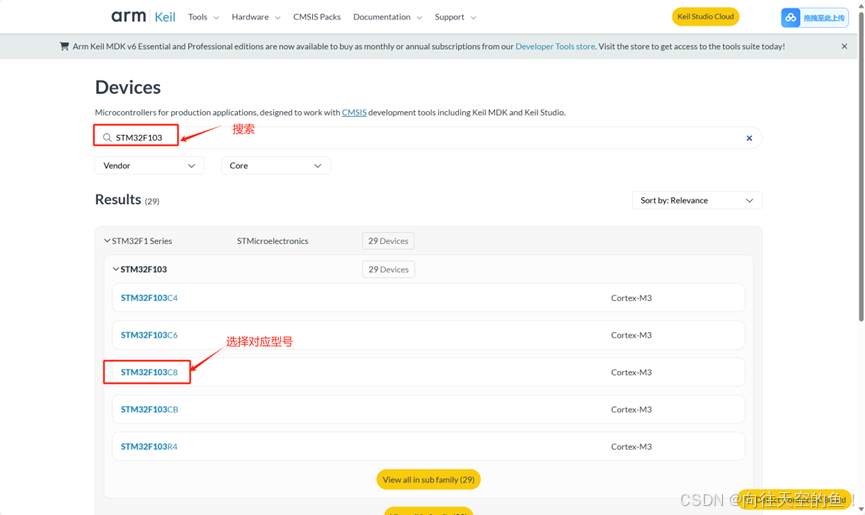Open the Core filter dropdown
The height and width of the screenshot is (515, 865).
pyautogui.click(x=275, y=165)
